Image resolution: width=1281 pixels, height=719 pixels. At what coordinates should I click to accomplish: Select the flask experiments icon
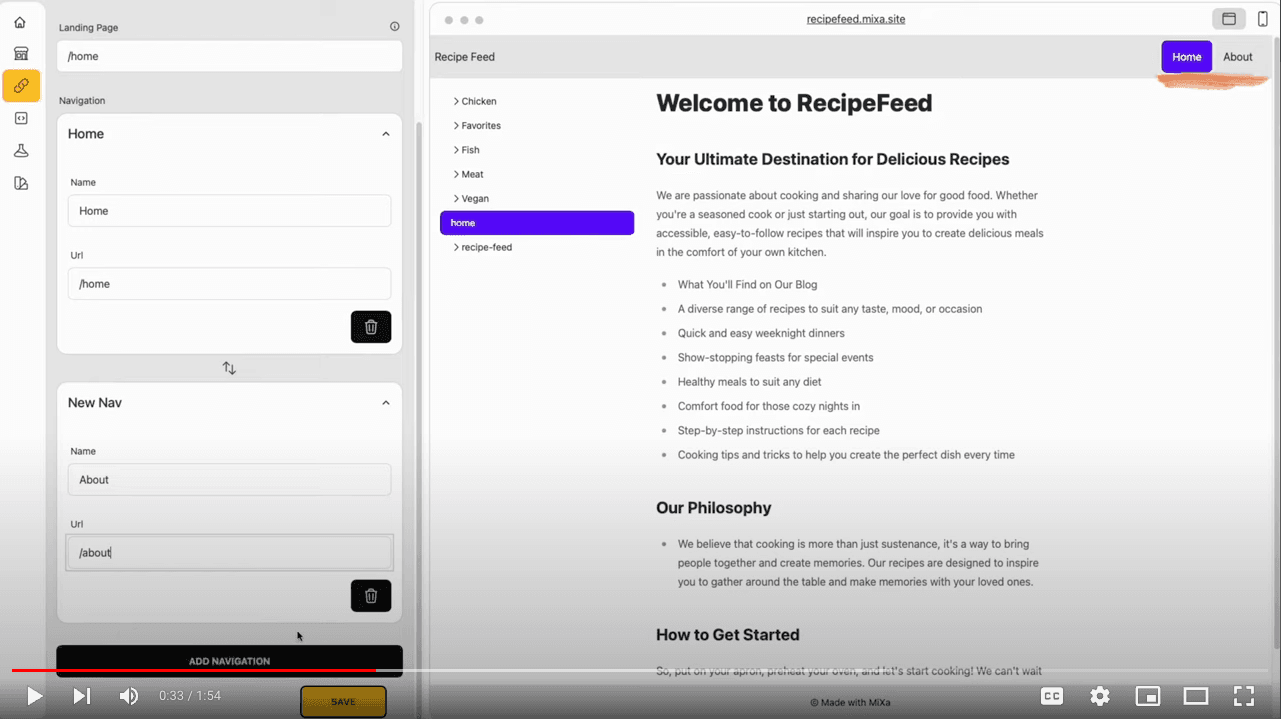[20, 150]
